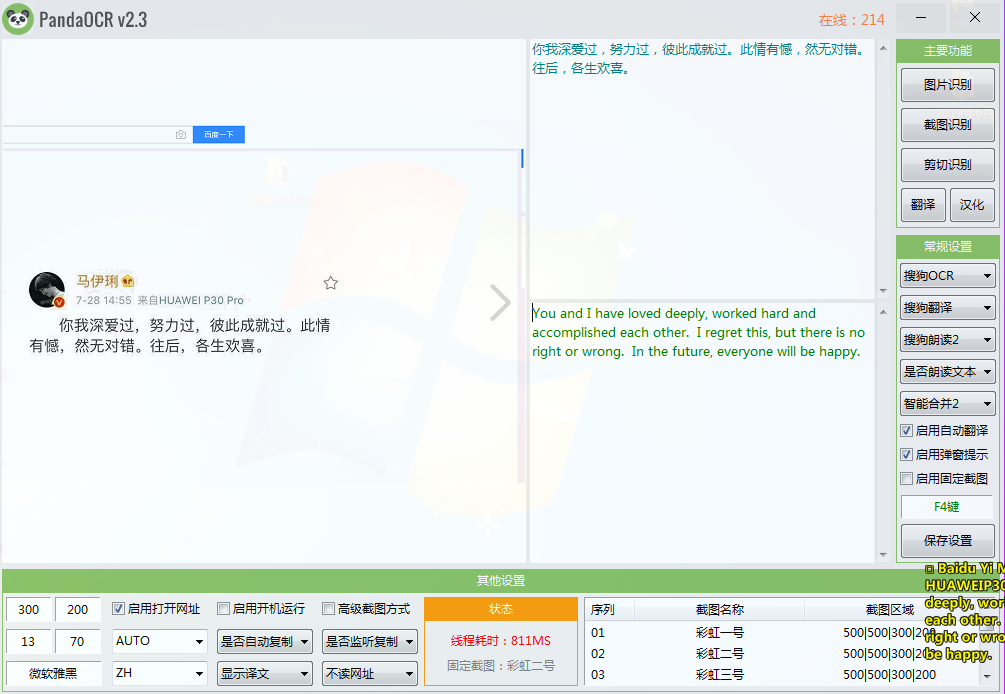Click down arrow of translation text scrollbar
This screenshot has height=694, width=1005.
point(883,555)
